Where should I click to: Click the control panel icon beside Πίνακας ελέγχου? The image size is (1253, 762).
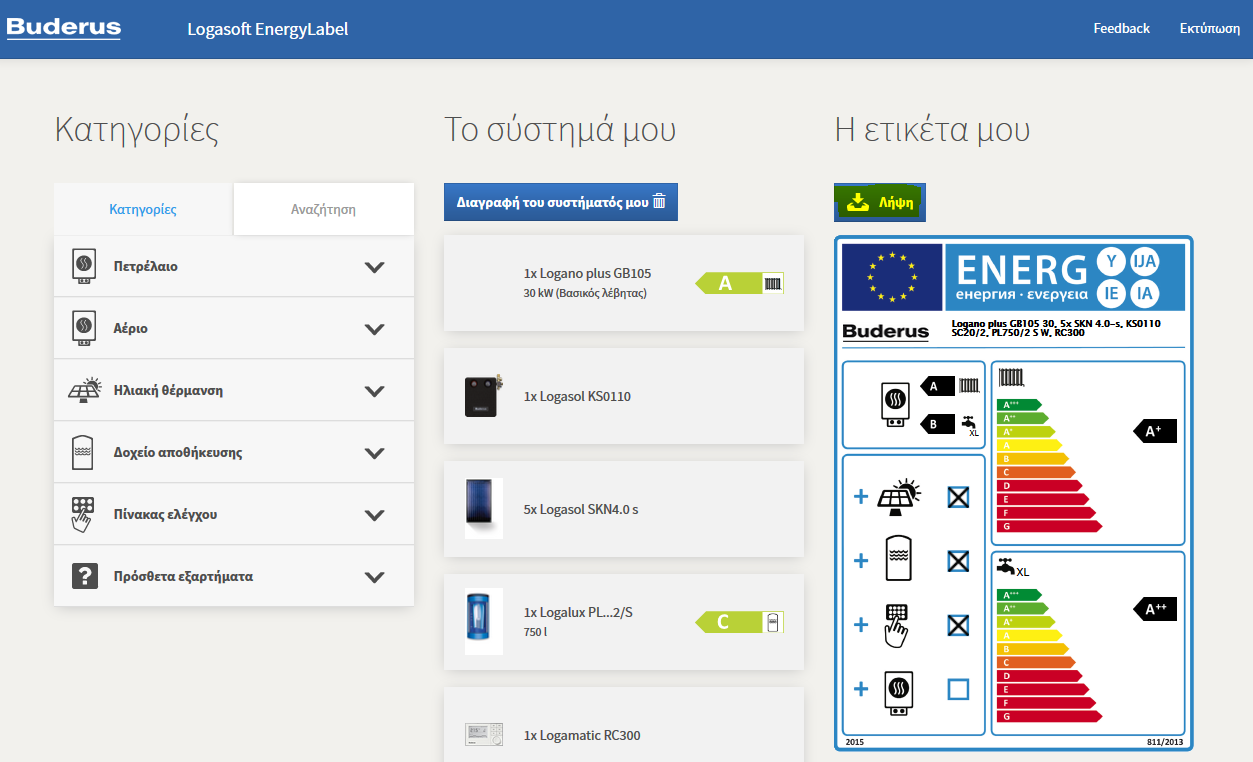tap(84, 514)
